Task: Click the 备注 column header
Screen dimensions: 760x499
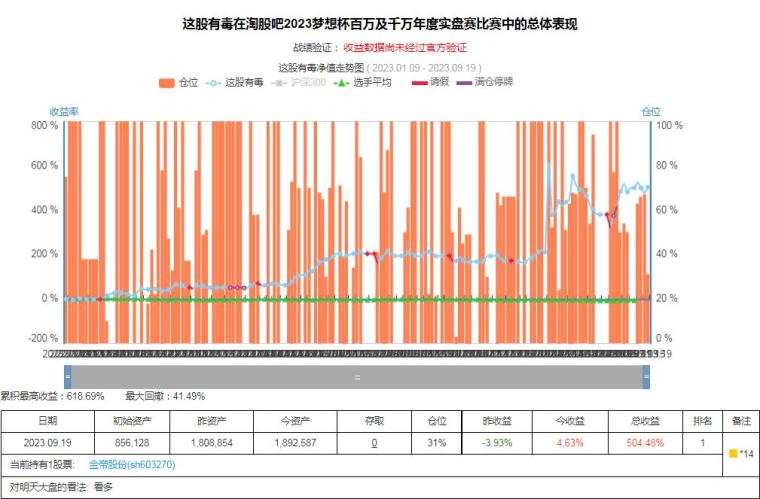Action: [741, 421]
